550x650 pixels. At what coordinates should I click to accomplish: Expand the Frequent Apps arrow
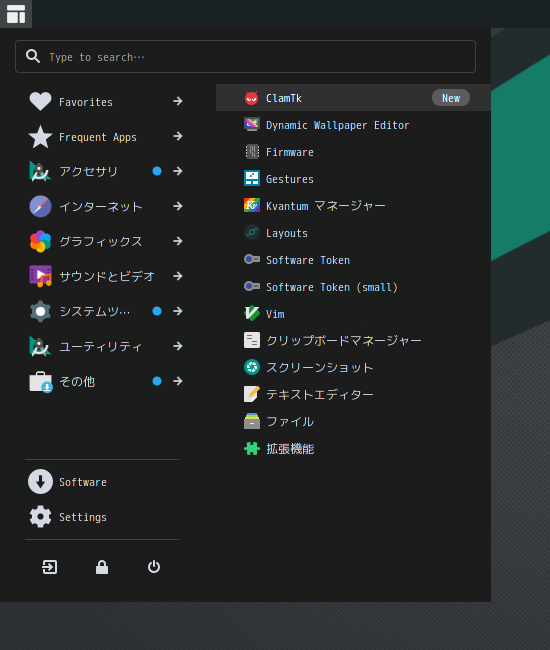(x=178, y=136)
